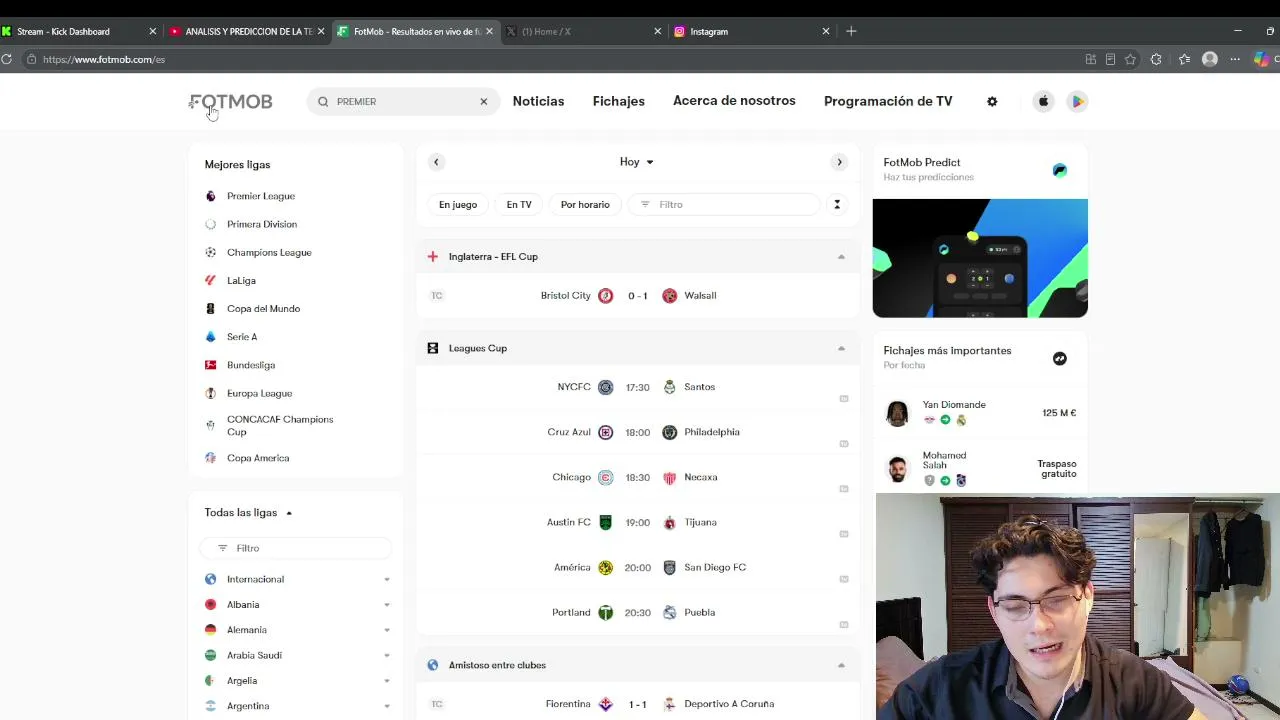Image resolution: width=1280 pixels, height=720 pixels.
Task: Open the Apple App Store link icon
Action: pos(1043,101)
